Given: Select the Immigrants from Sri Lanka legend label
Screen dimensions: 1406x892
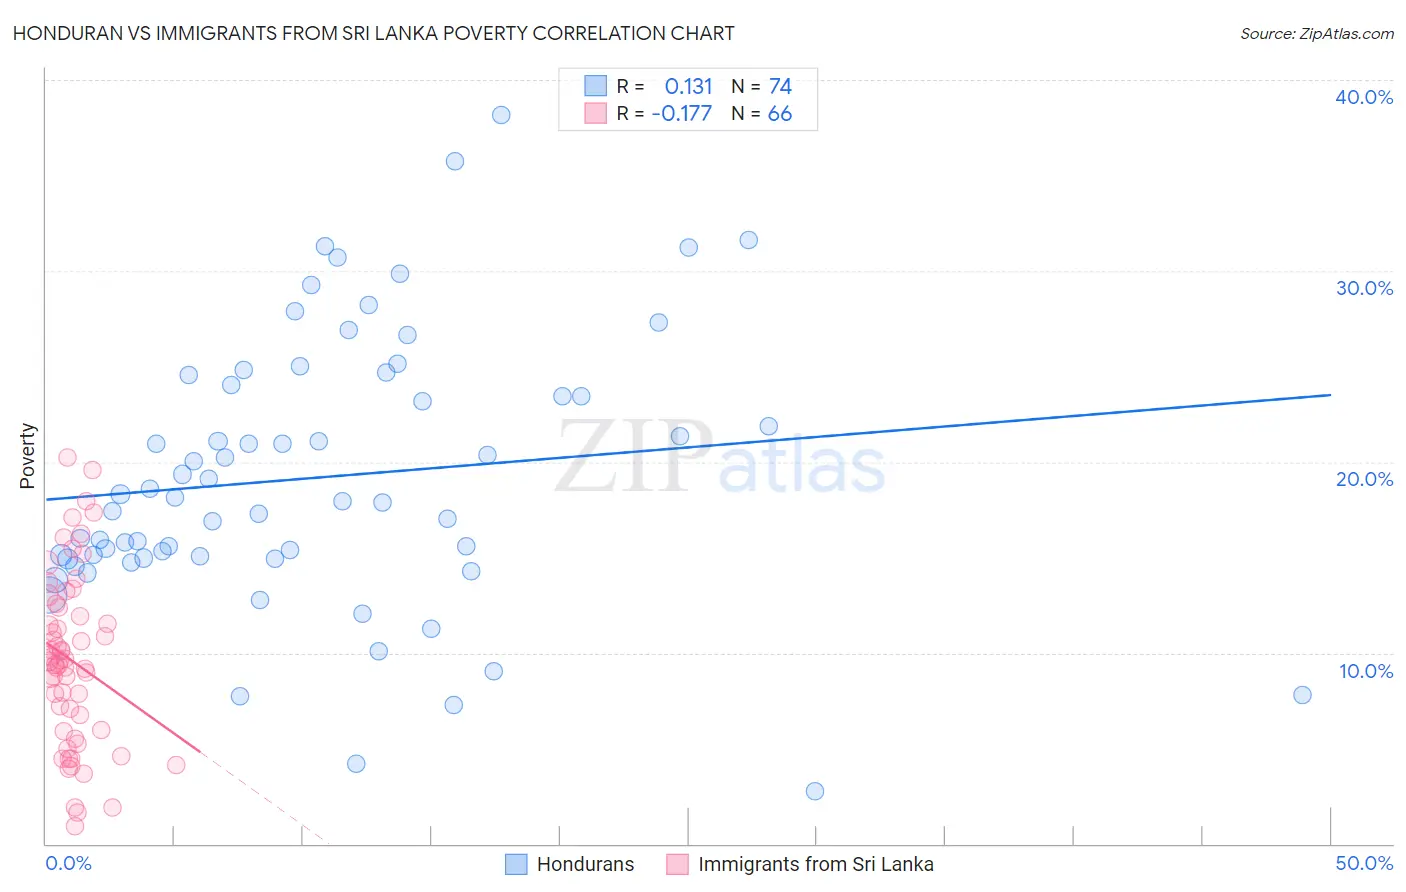Looking at the screenshot, I should (x=815, y=864).
